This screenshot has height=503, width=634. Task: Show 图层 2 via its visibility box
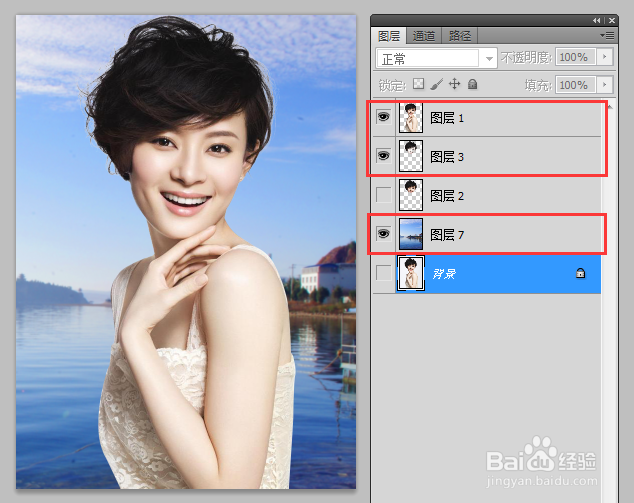383,195
